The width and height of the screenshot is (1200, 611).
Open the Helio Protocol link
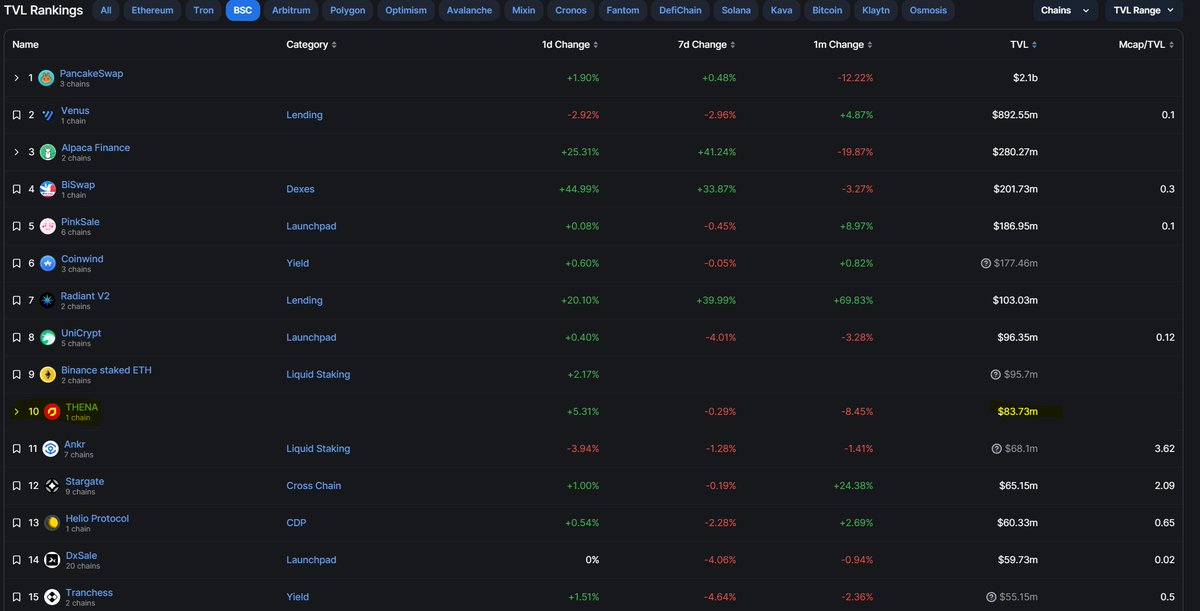[97, 519]
